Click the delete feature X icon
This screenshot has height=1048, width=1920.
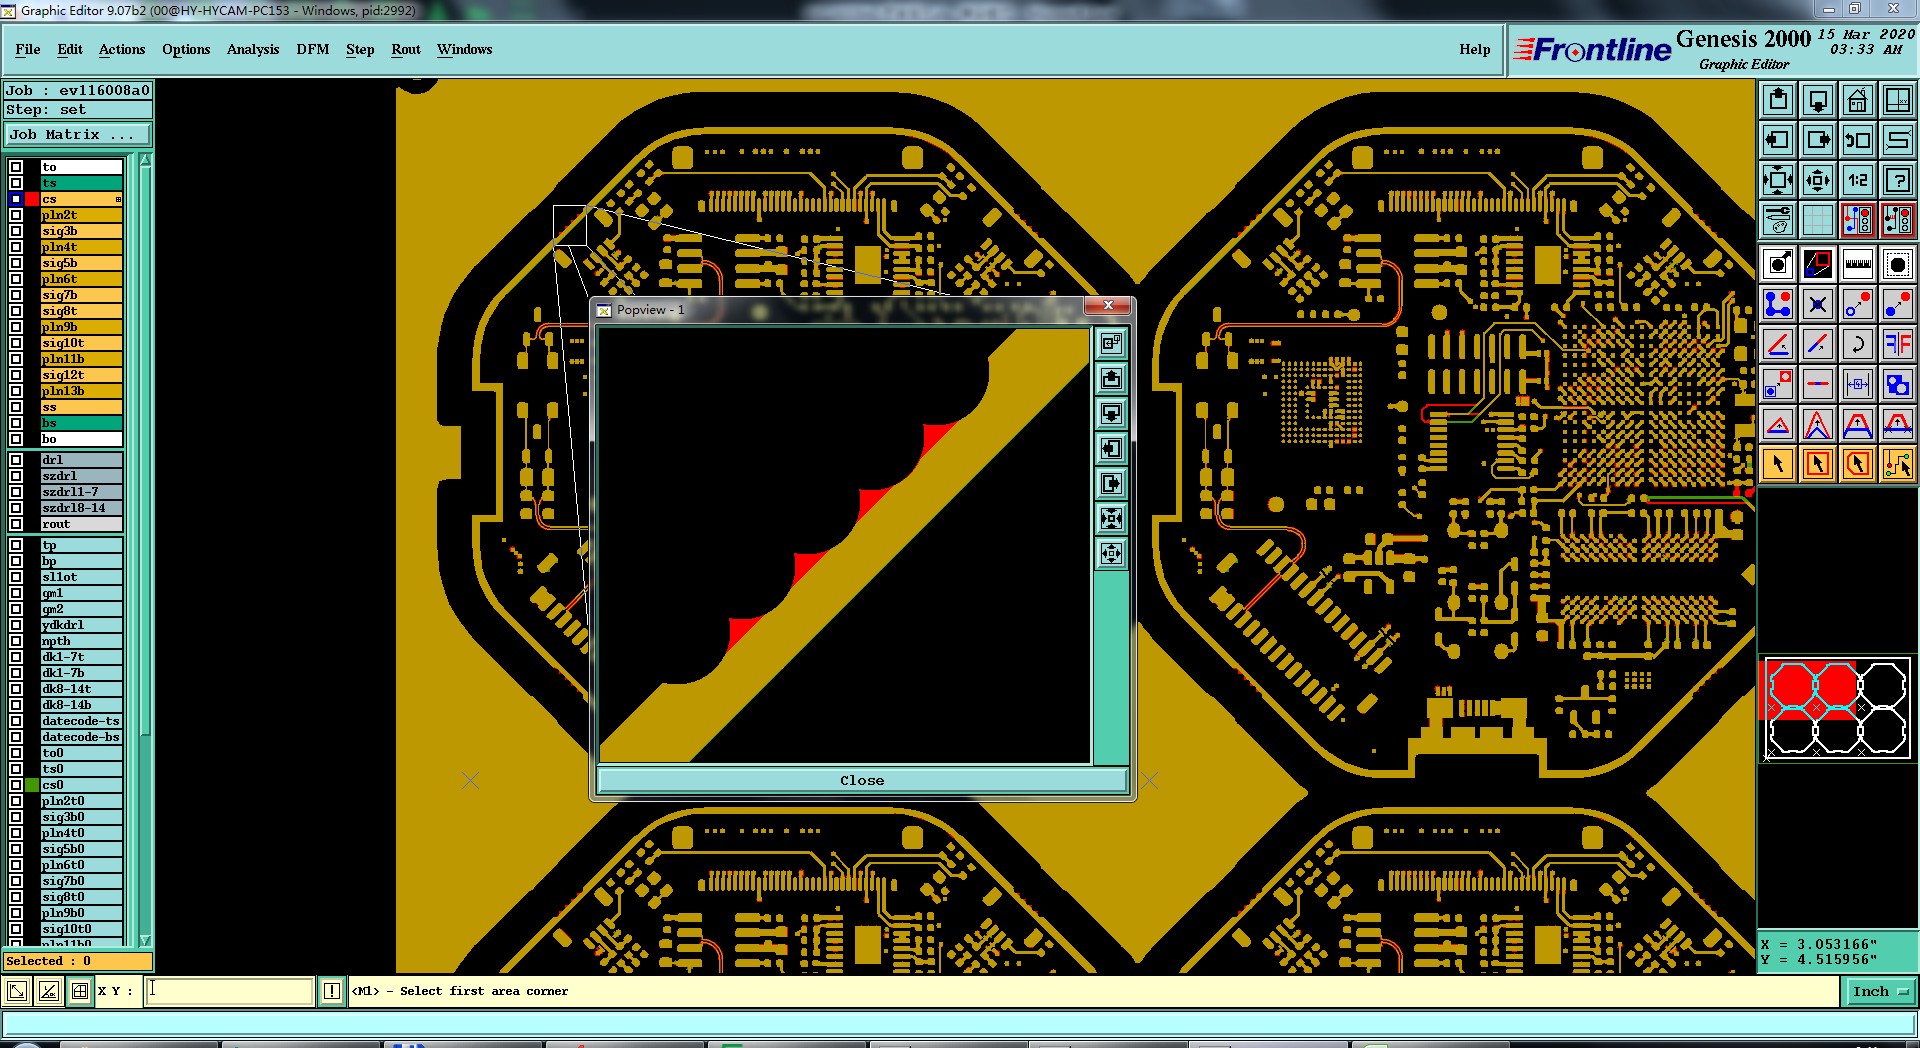(1818, 304)
